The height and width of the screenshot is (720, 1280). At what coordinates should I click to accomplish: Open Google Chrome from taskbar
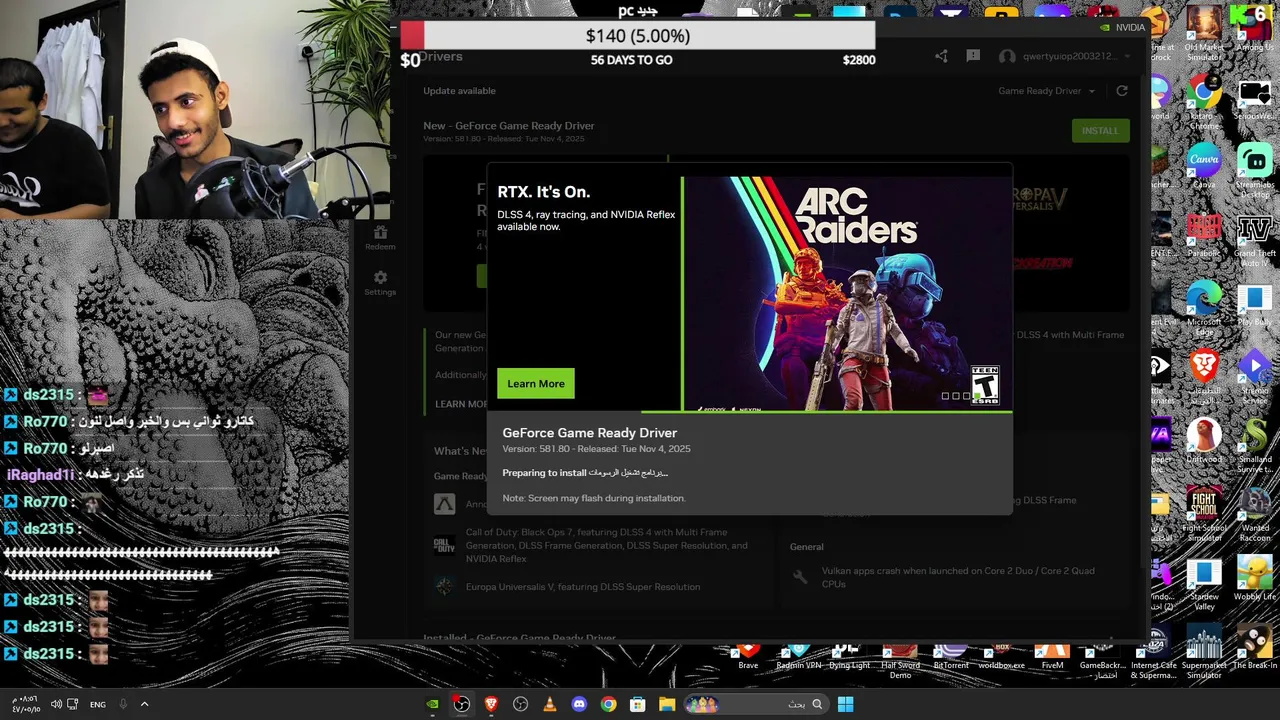point(608,704)
